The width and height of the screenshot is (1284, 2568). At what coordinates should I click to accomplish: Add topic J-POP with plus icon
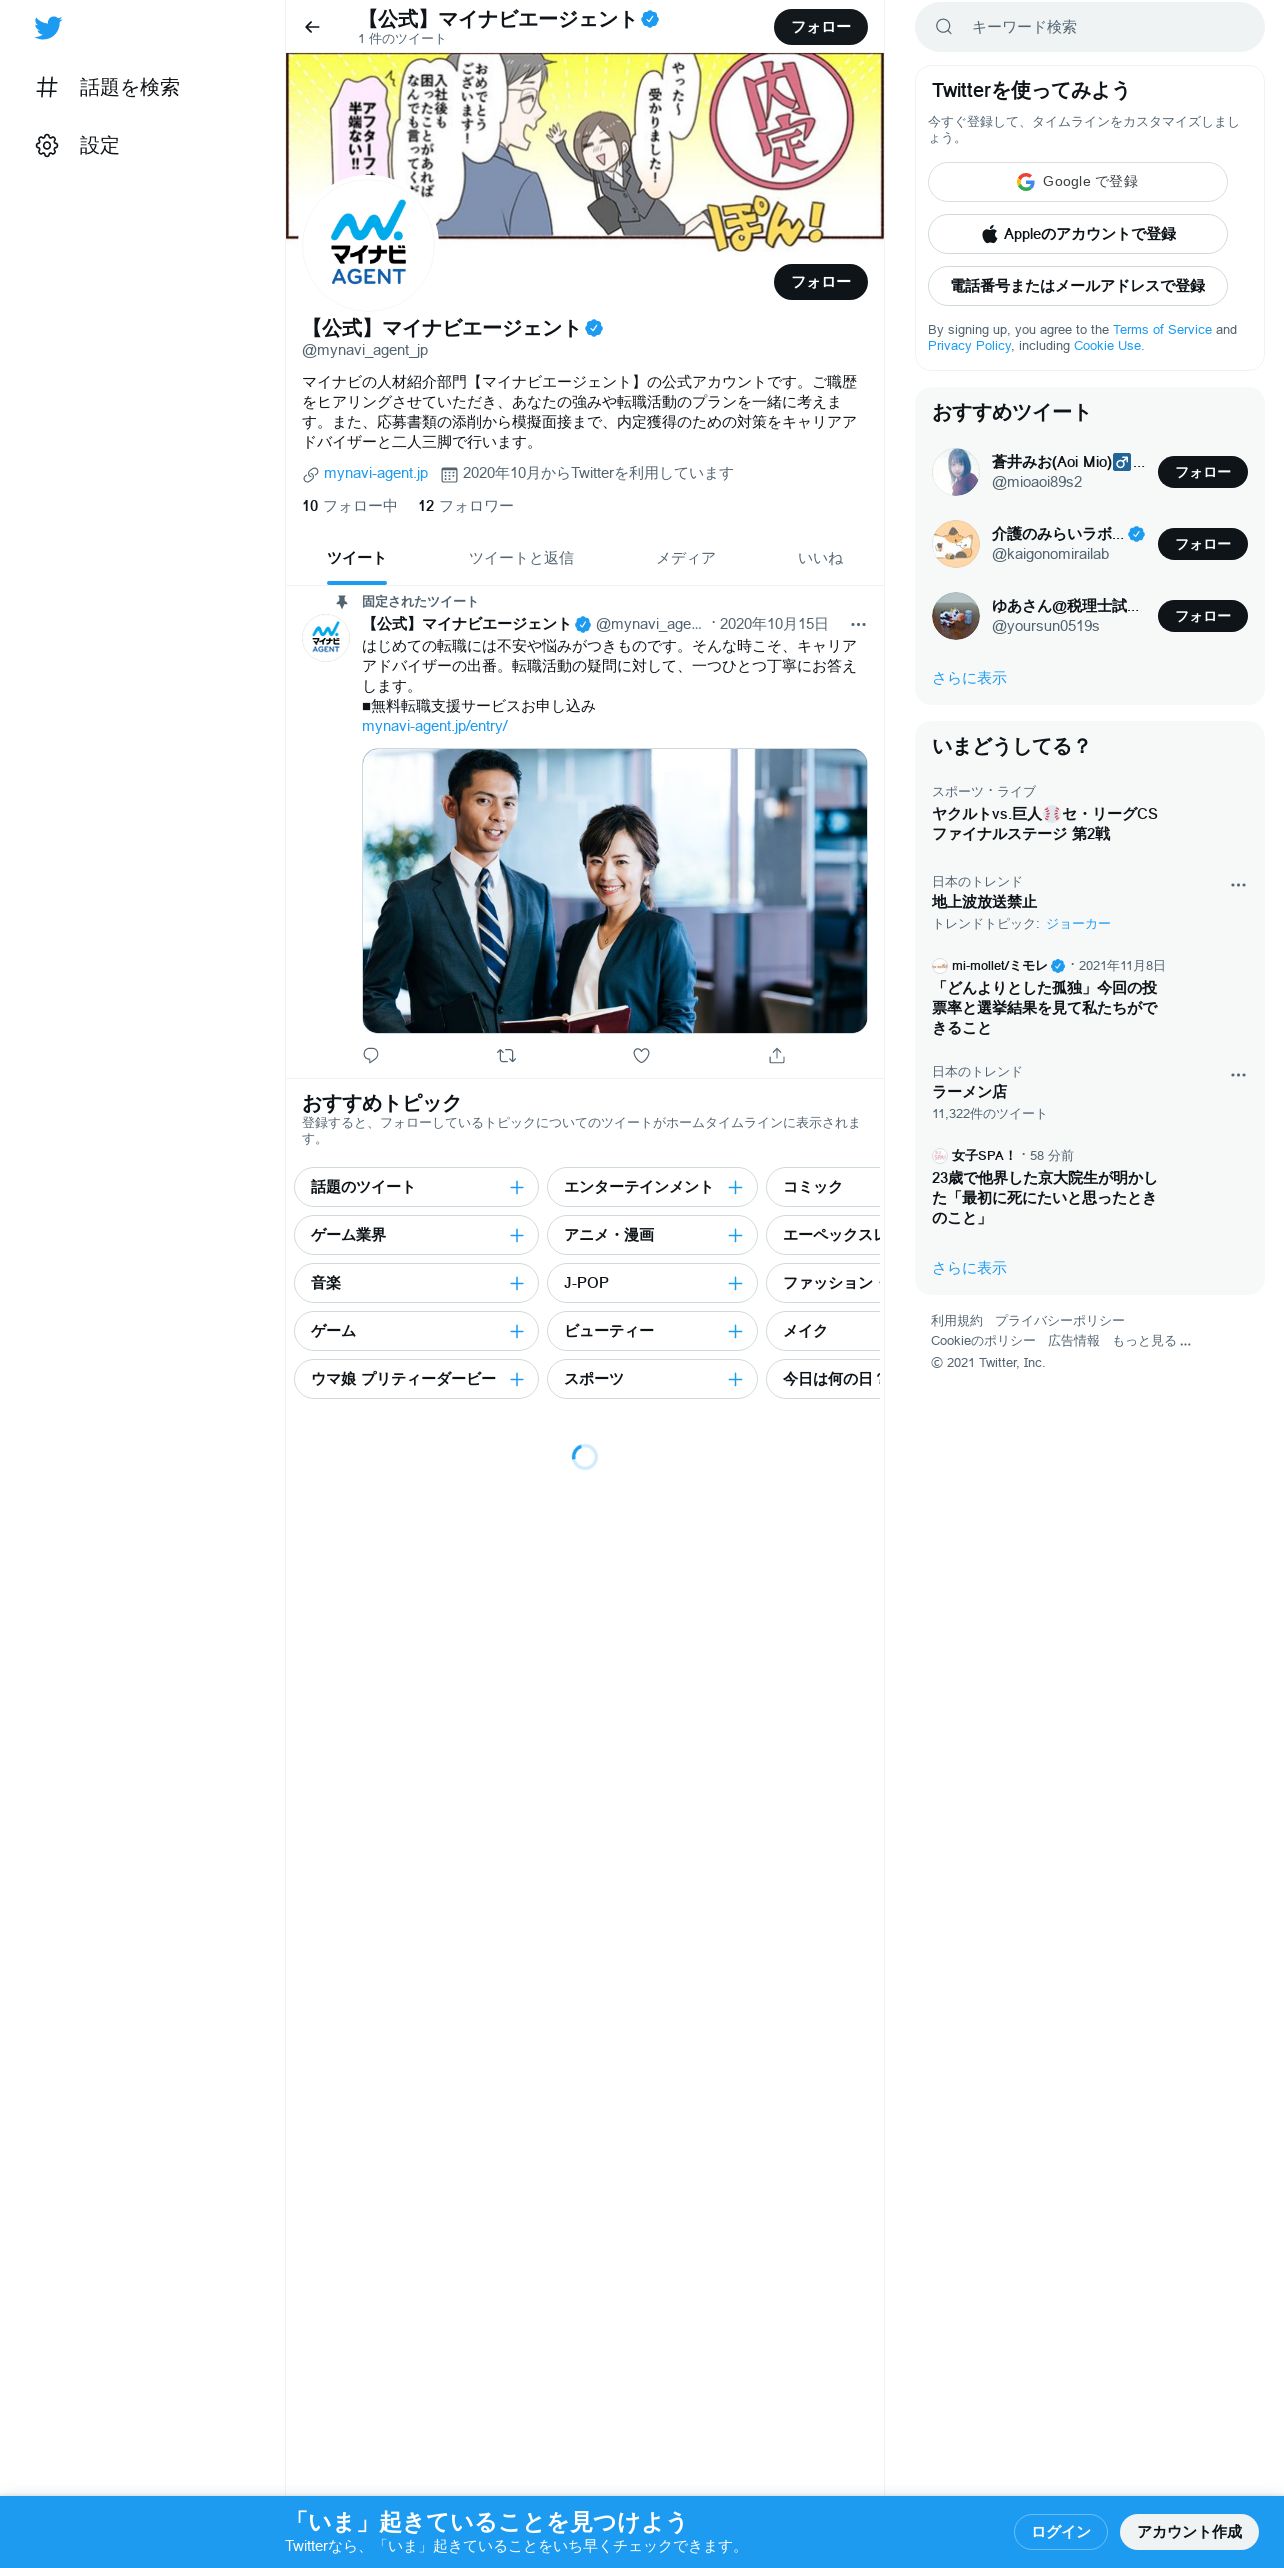pos(735,1283)
